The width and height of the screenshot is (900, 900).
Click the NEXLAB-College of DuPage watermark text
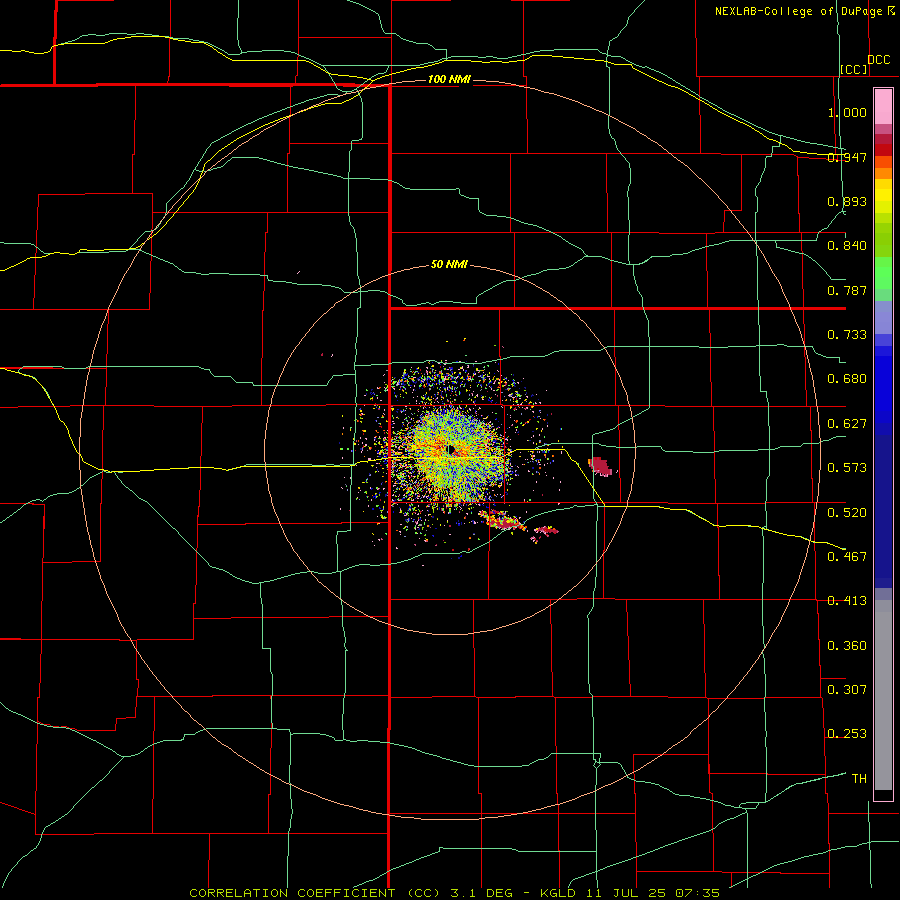(x=804, y=11)
